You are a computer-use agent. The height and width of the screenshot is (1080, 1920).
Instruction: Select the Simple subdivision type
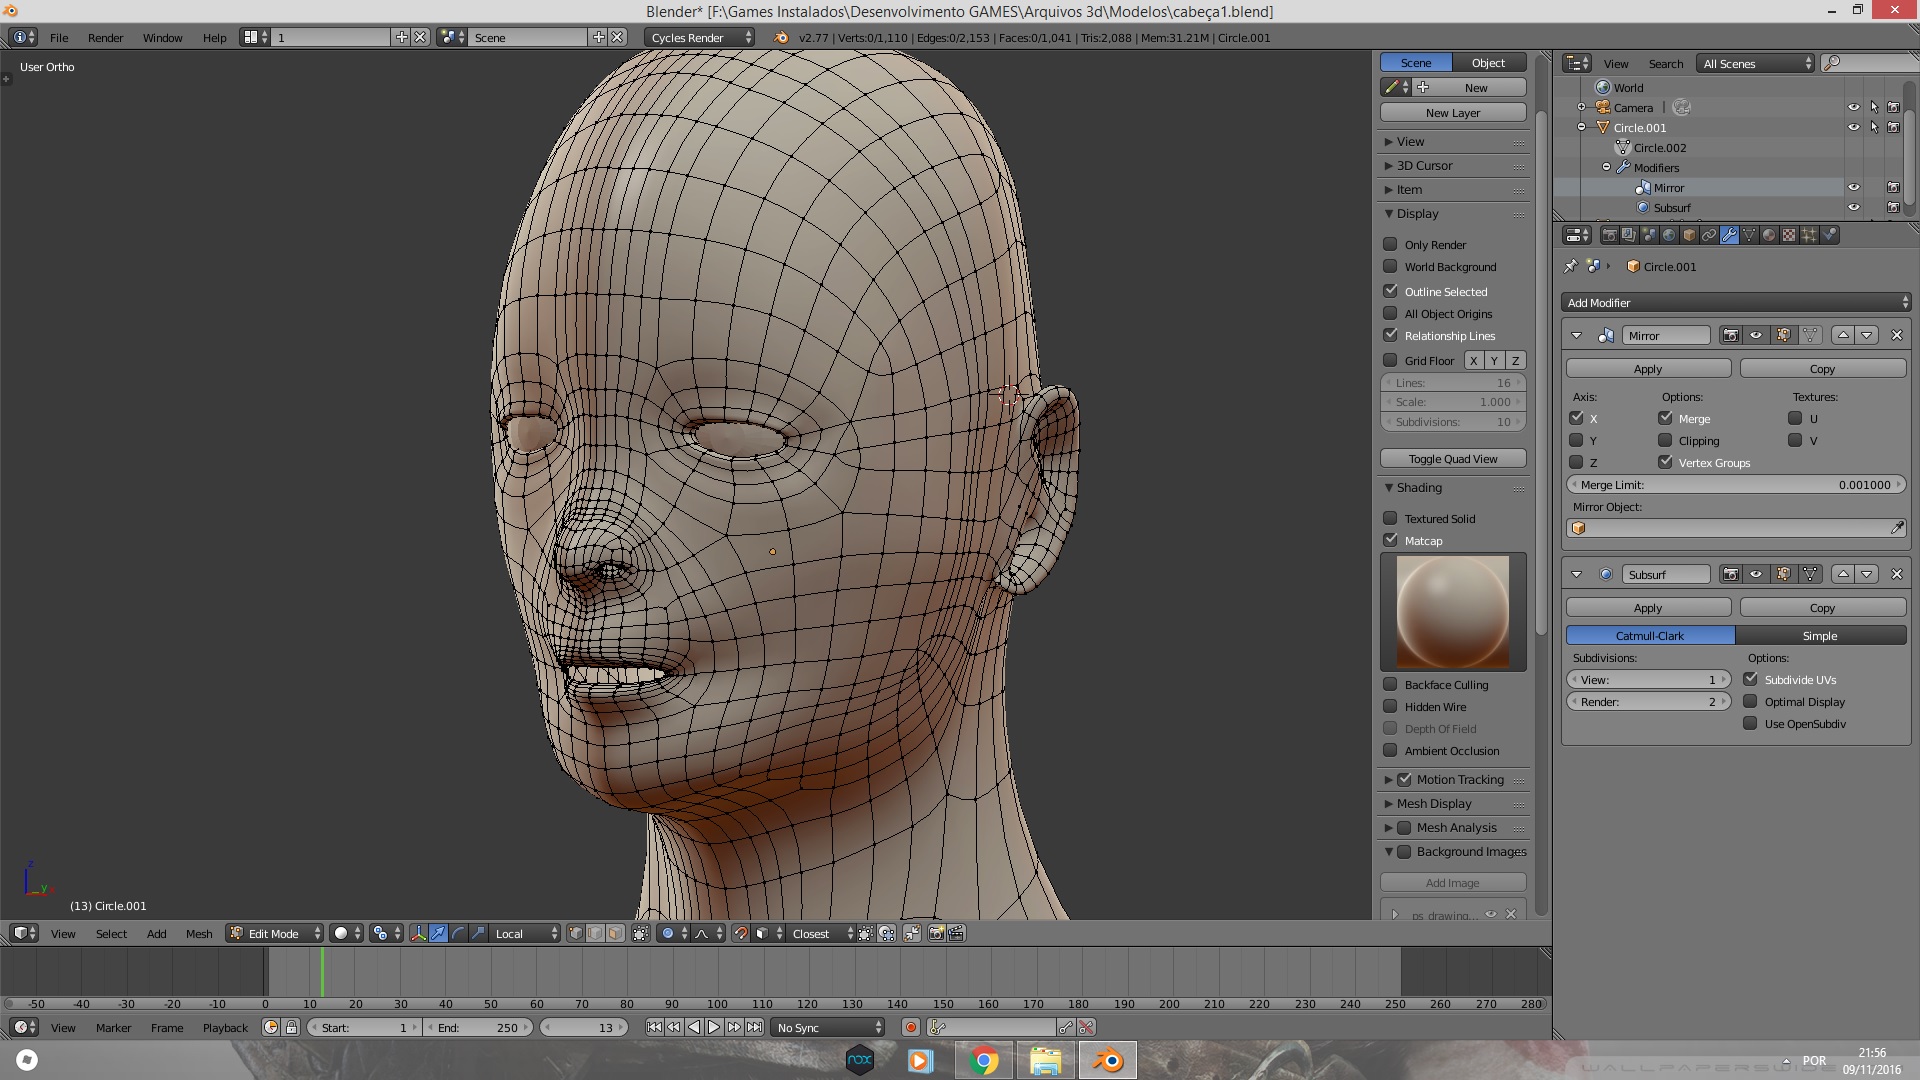click(x=1820, y=635)
